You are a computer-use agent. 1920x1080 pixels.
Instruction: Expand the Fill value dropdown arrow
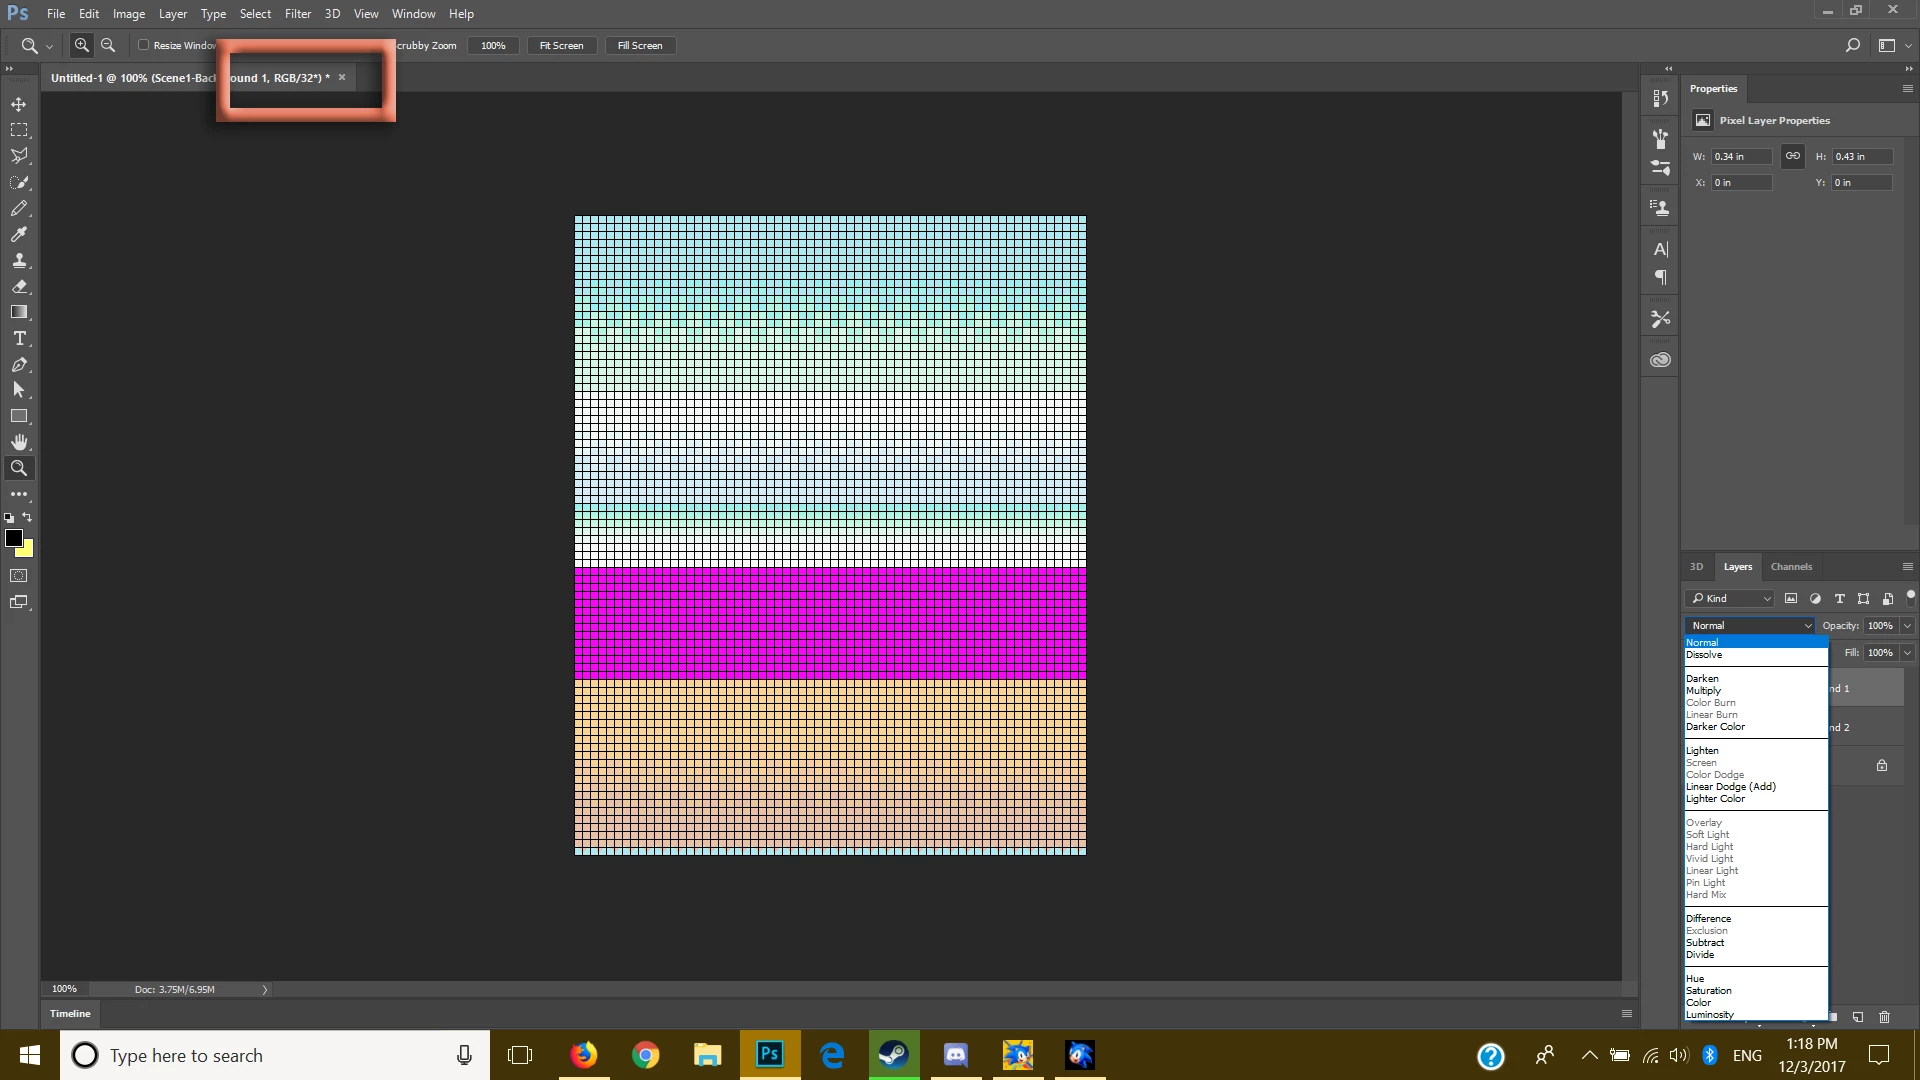[x=1907, y=653]
